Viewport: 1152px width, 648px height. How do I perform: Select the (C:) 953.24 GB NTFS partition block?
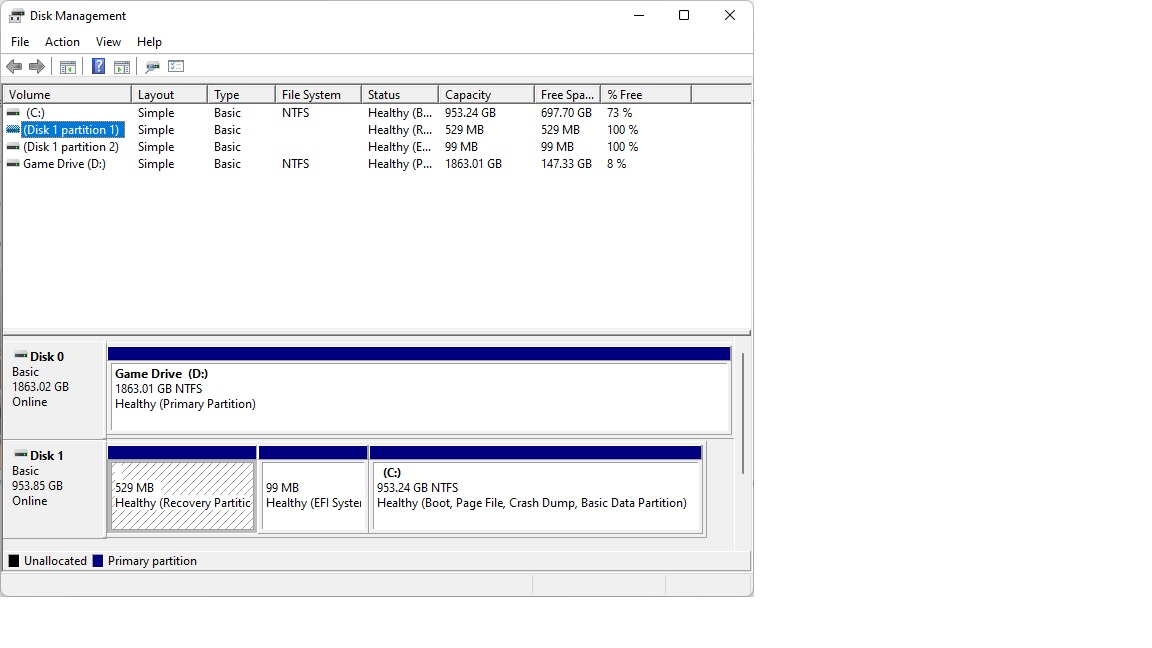536,489
